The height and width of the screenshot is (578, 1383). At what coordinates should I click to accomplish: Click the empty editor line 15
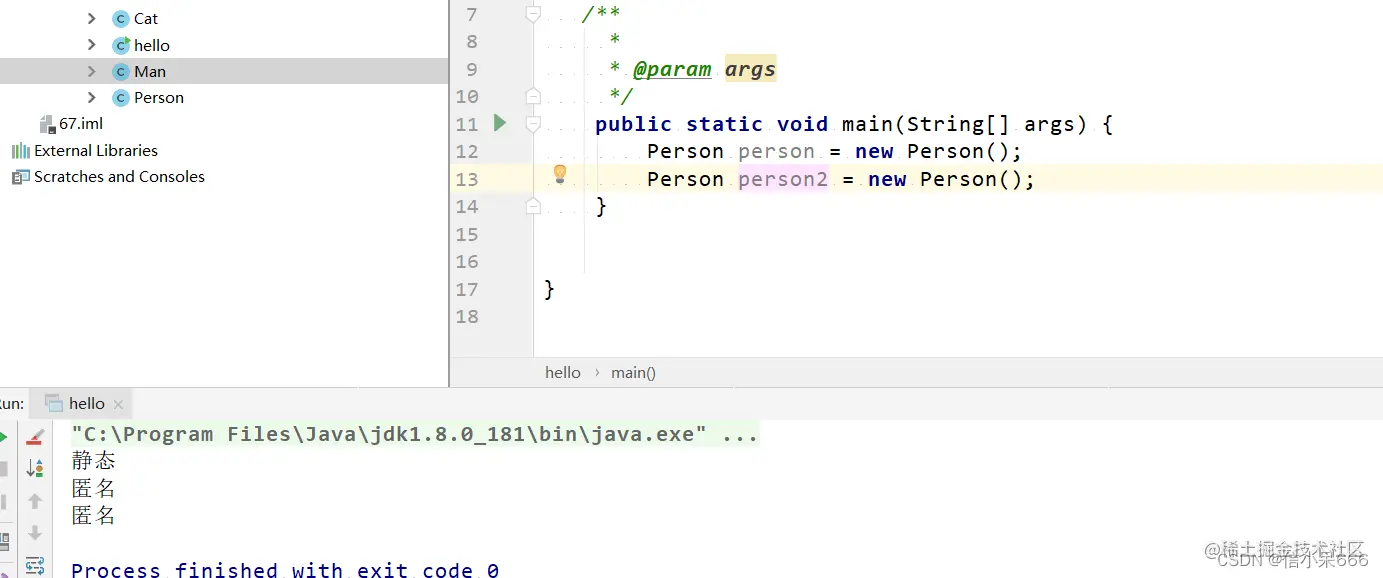point(958,234)
